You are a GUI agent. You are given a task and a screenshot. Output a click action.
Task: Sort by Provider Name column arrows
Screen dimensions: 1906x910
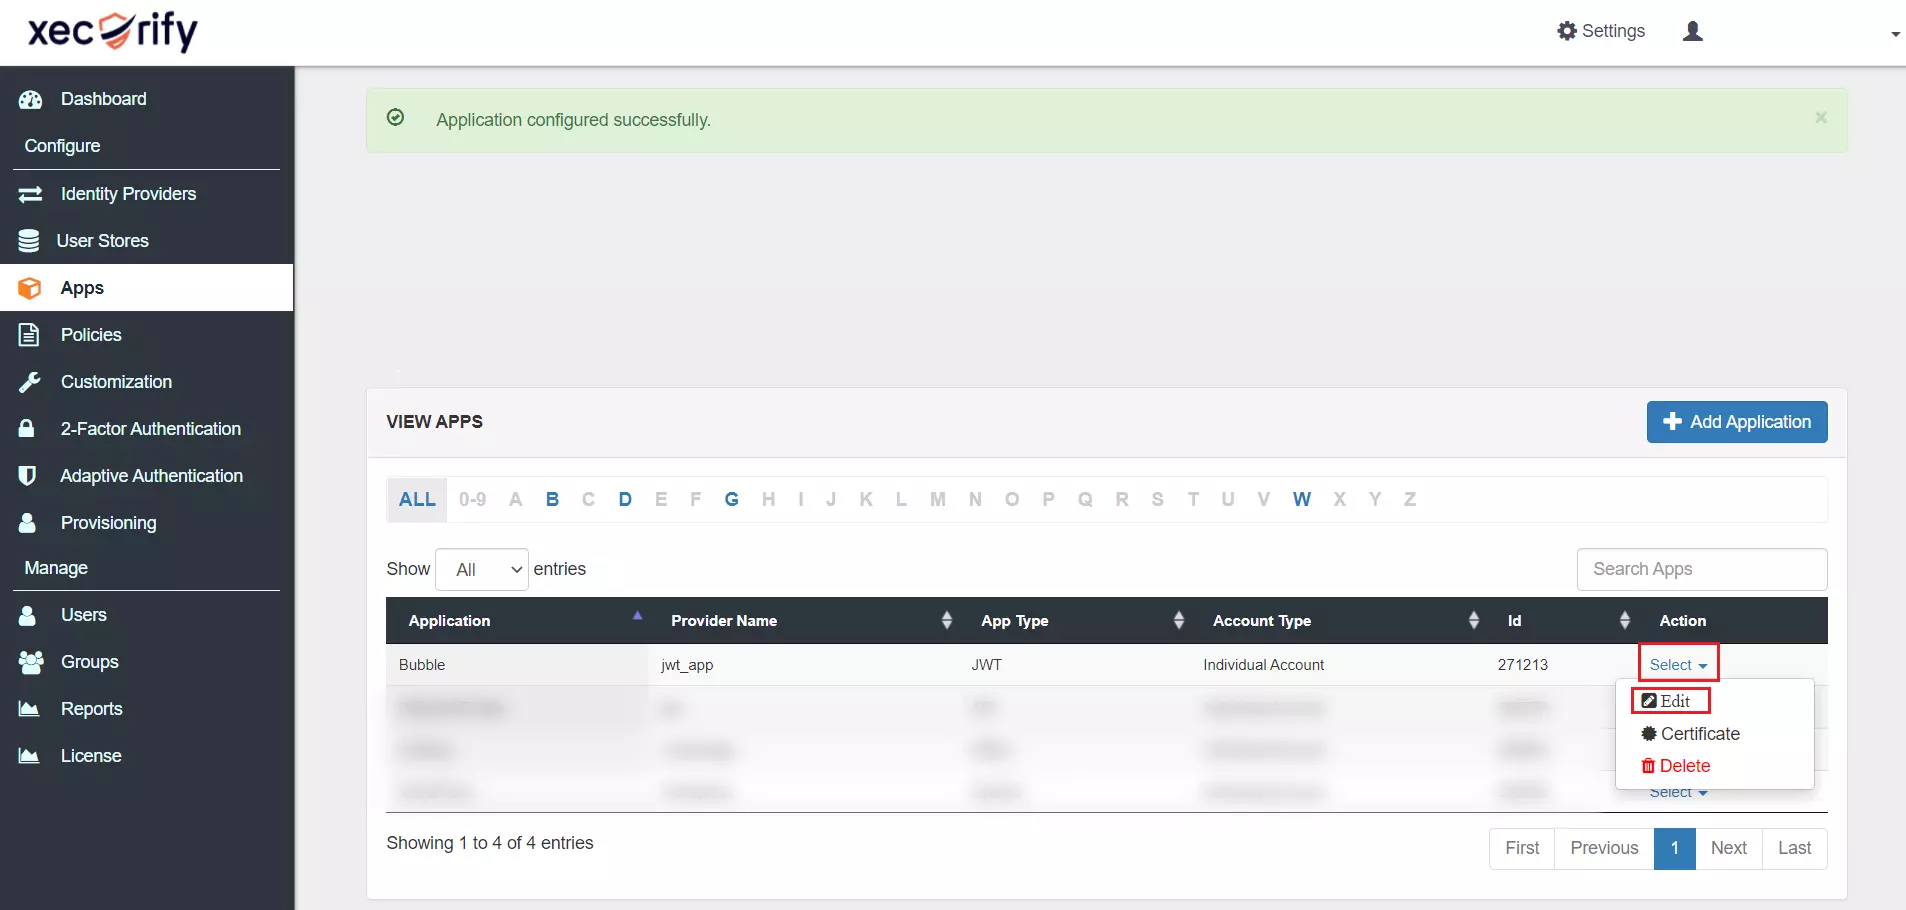point(947,620)
